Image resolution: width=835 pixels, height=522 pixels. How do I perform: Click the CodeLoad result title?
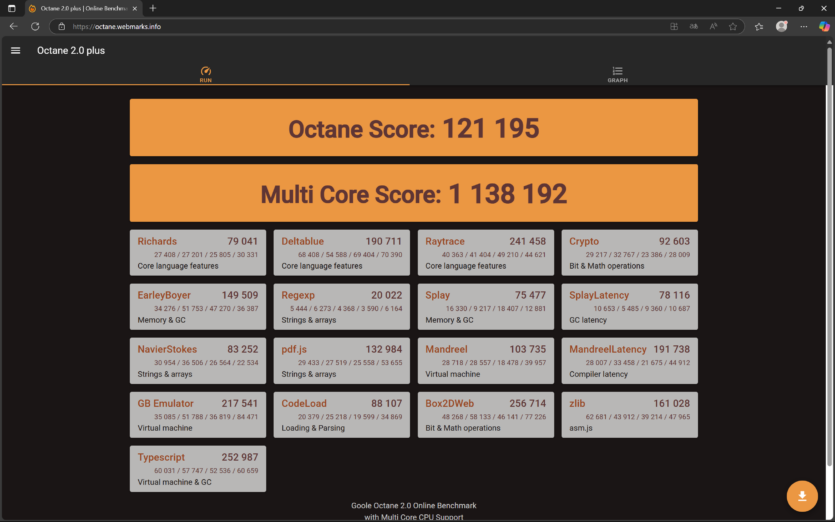click(x=304, y=404)
